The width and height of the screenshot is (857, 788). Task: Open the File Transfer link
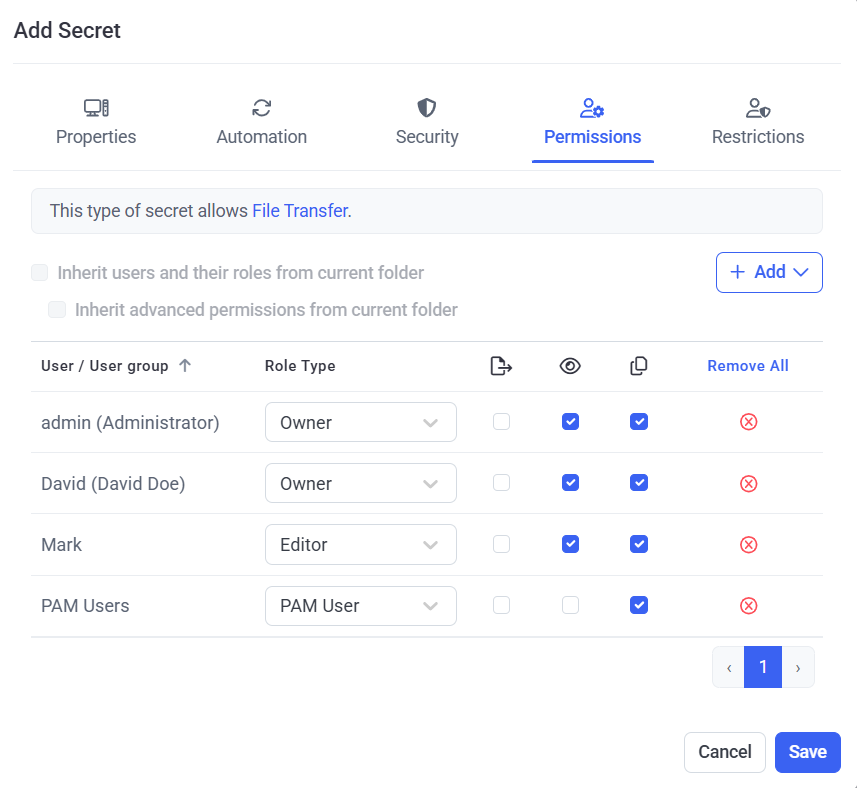click(300, 211)
